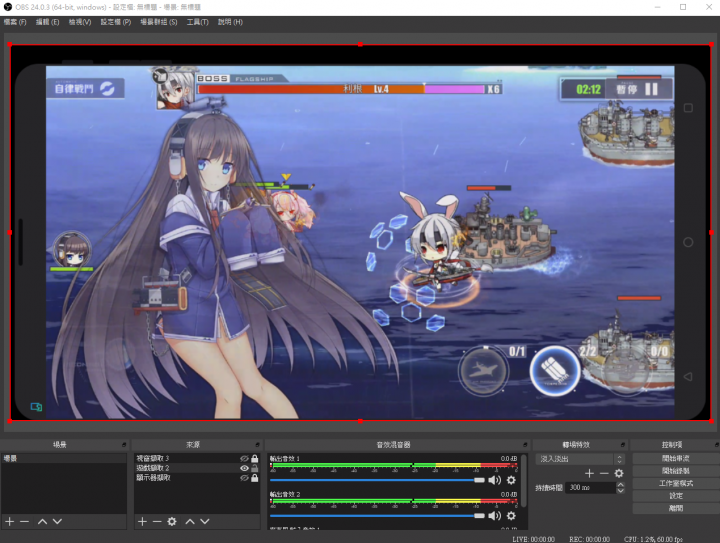Open the 場景群組 (S) menu
The height and width of the screenshot is (543, 720).
pyautogui.click(x=159, y=22)
